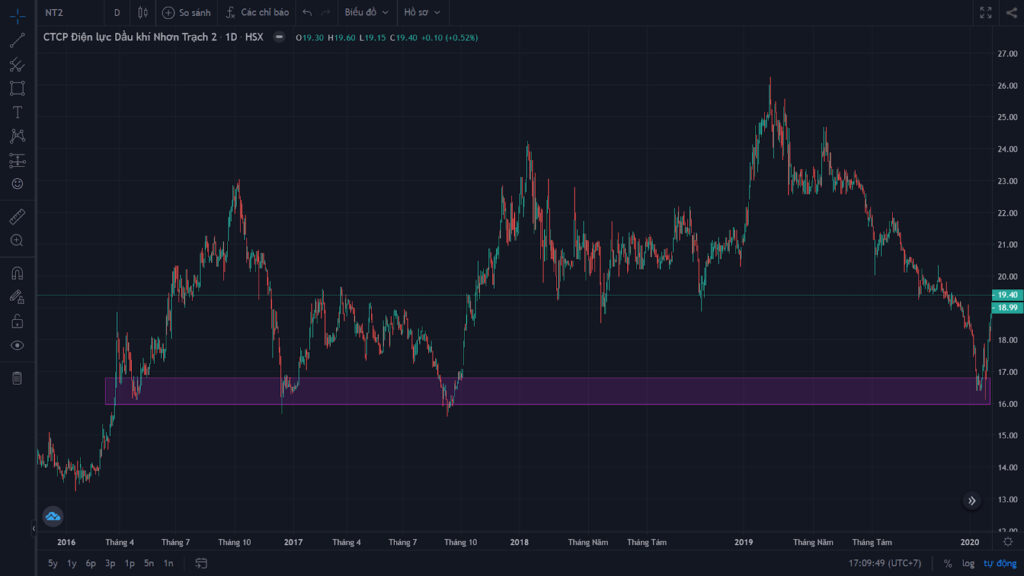Image resolution: width=1024 pixels, height=576 pixels.
Task: Activate the zoom in magnifier tool
Action: point(18,240)
